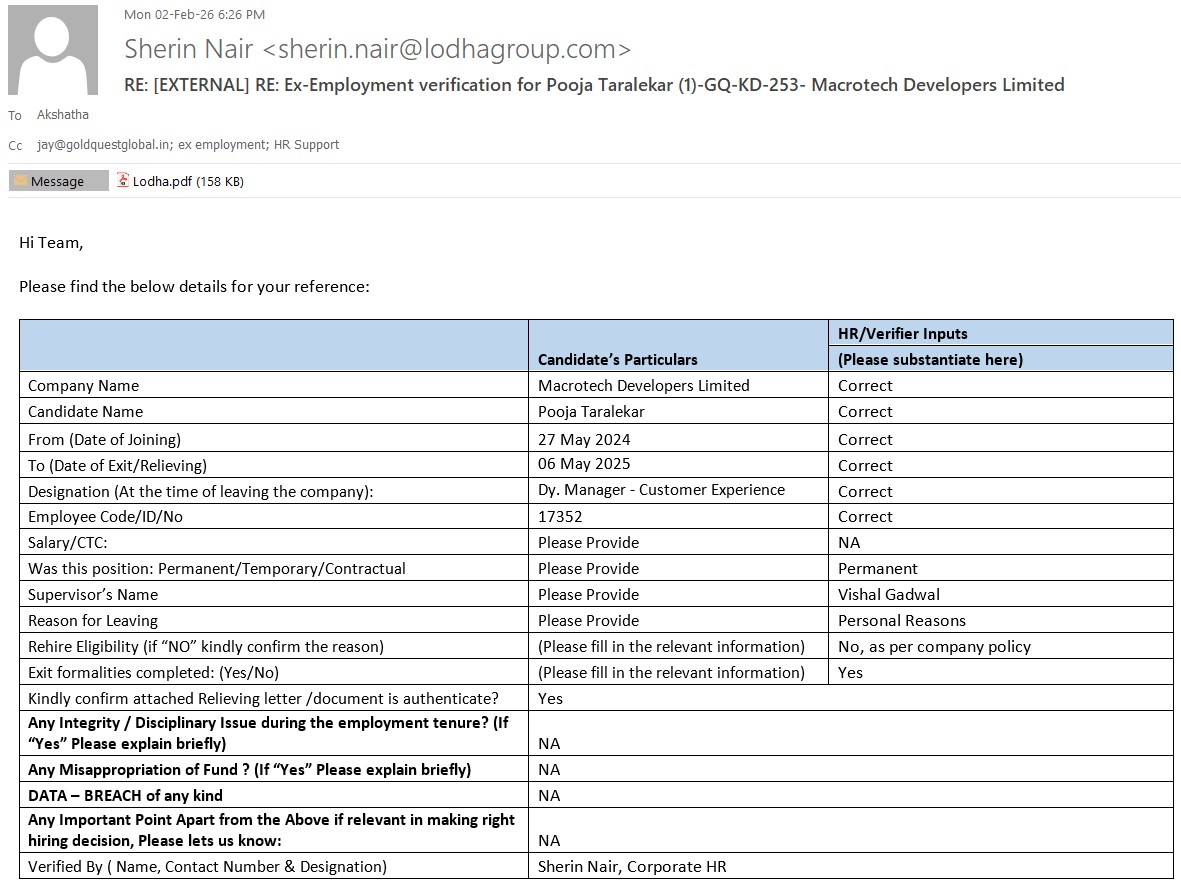Viewport: 1181px width, 893px height.
Task: Select the employee code 17352 cell
Action: (x=560, y=517)
